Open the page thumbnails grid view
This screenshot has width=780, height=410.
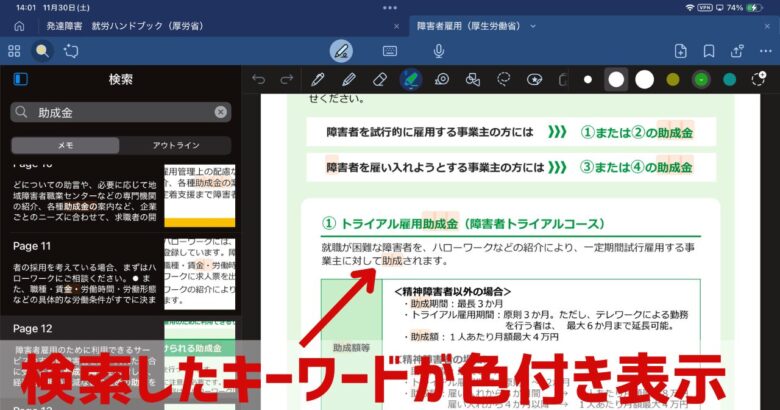(x=14, y=51)
